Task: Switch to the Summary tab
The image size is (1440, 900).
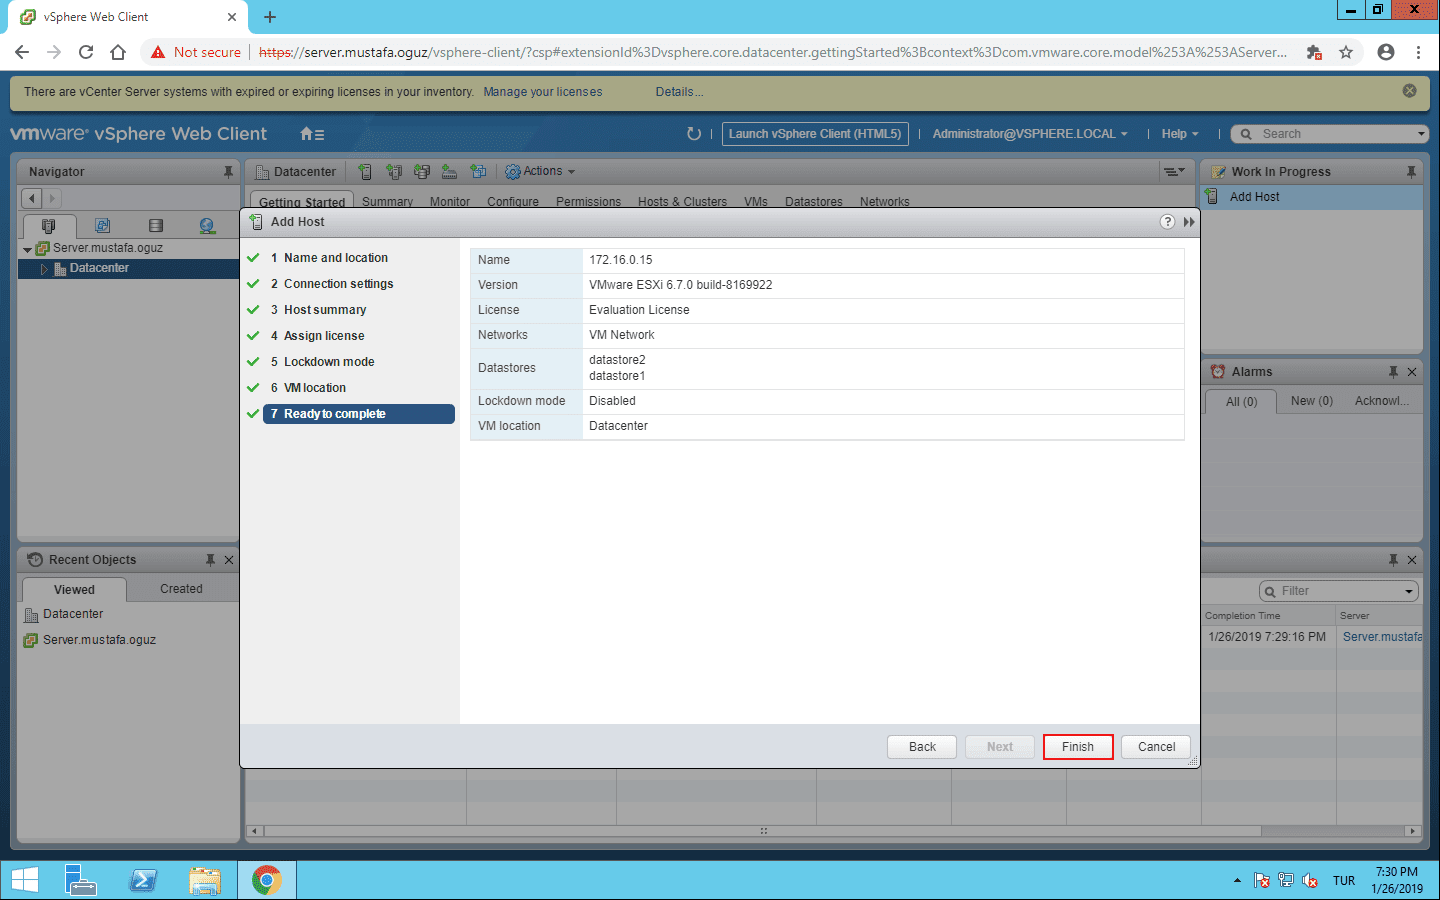Action: coord(387,201)
